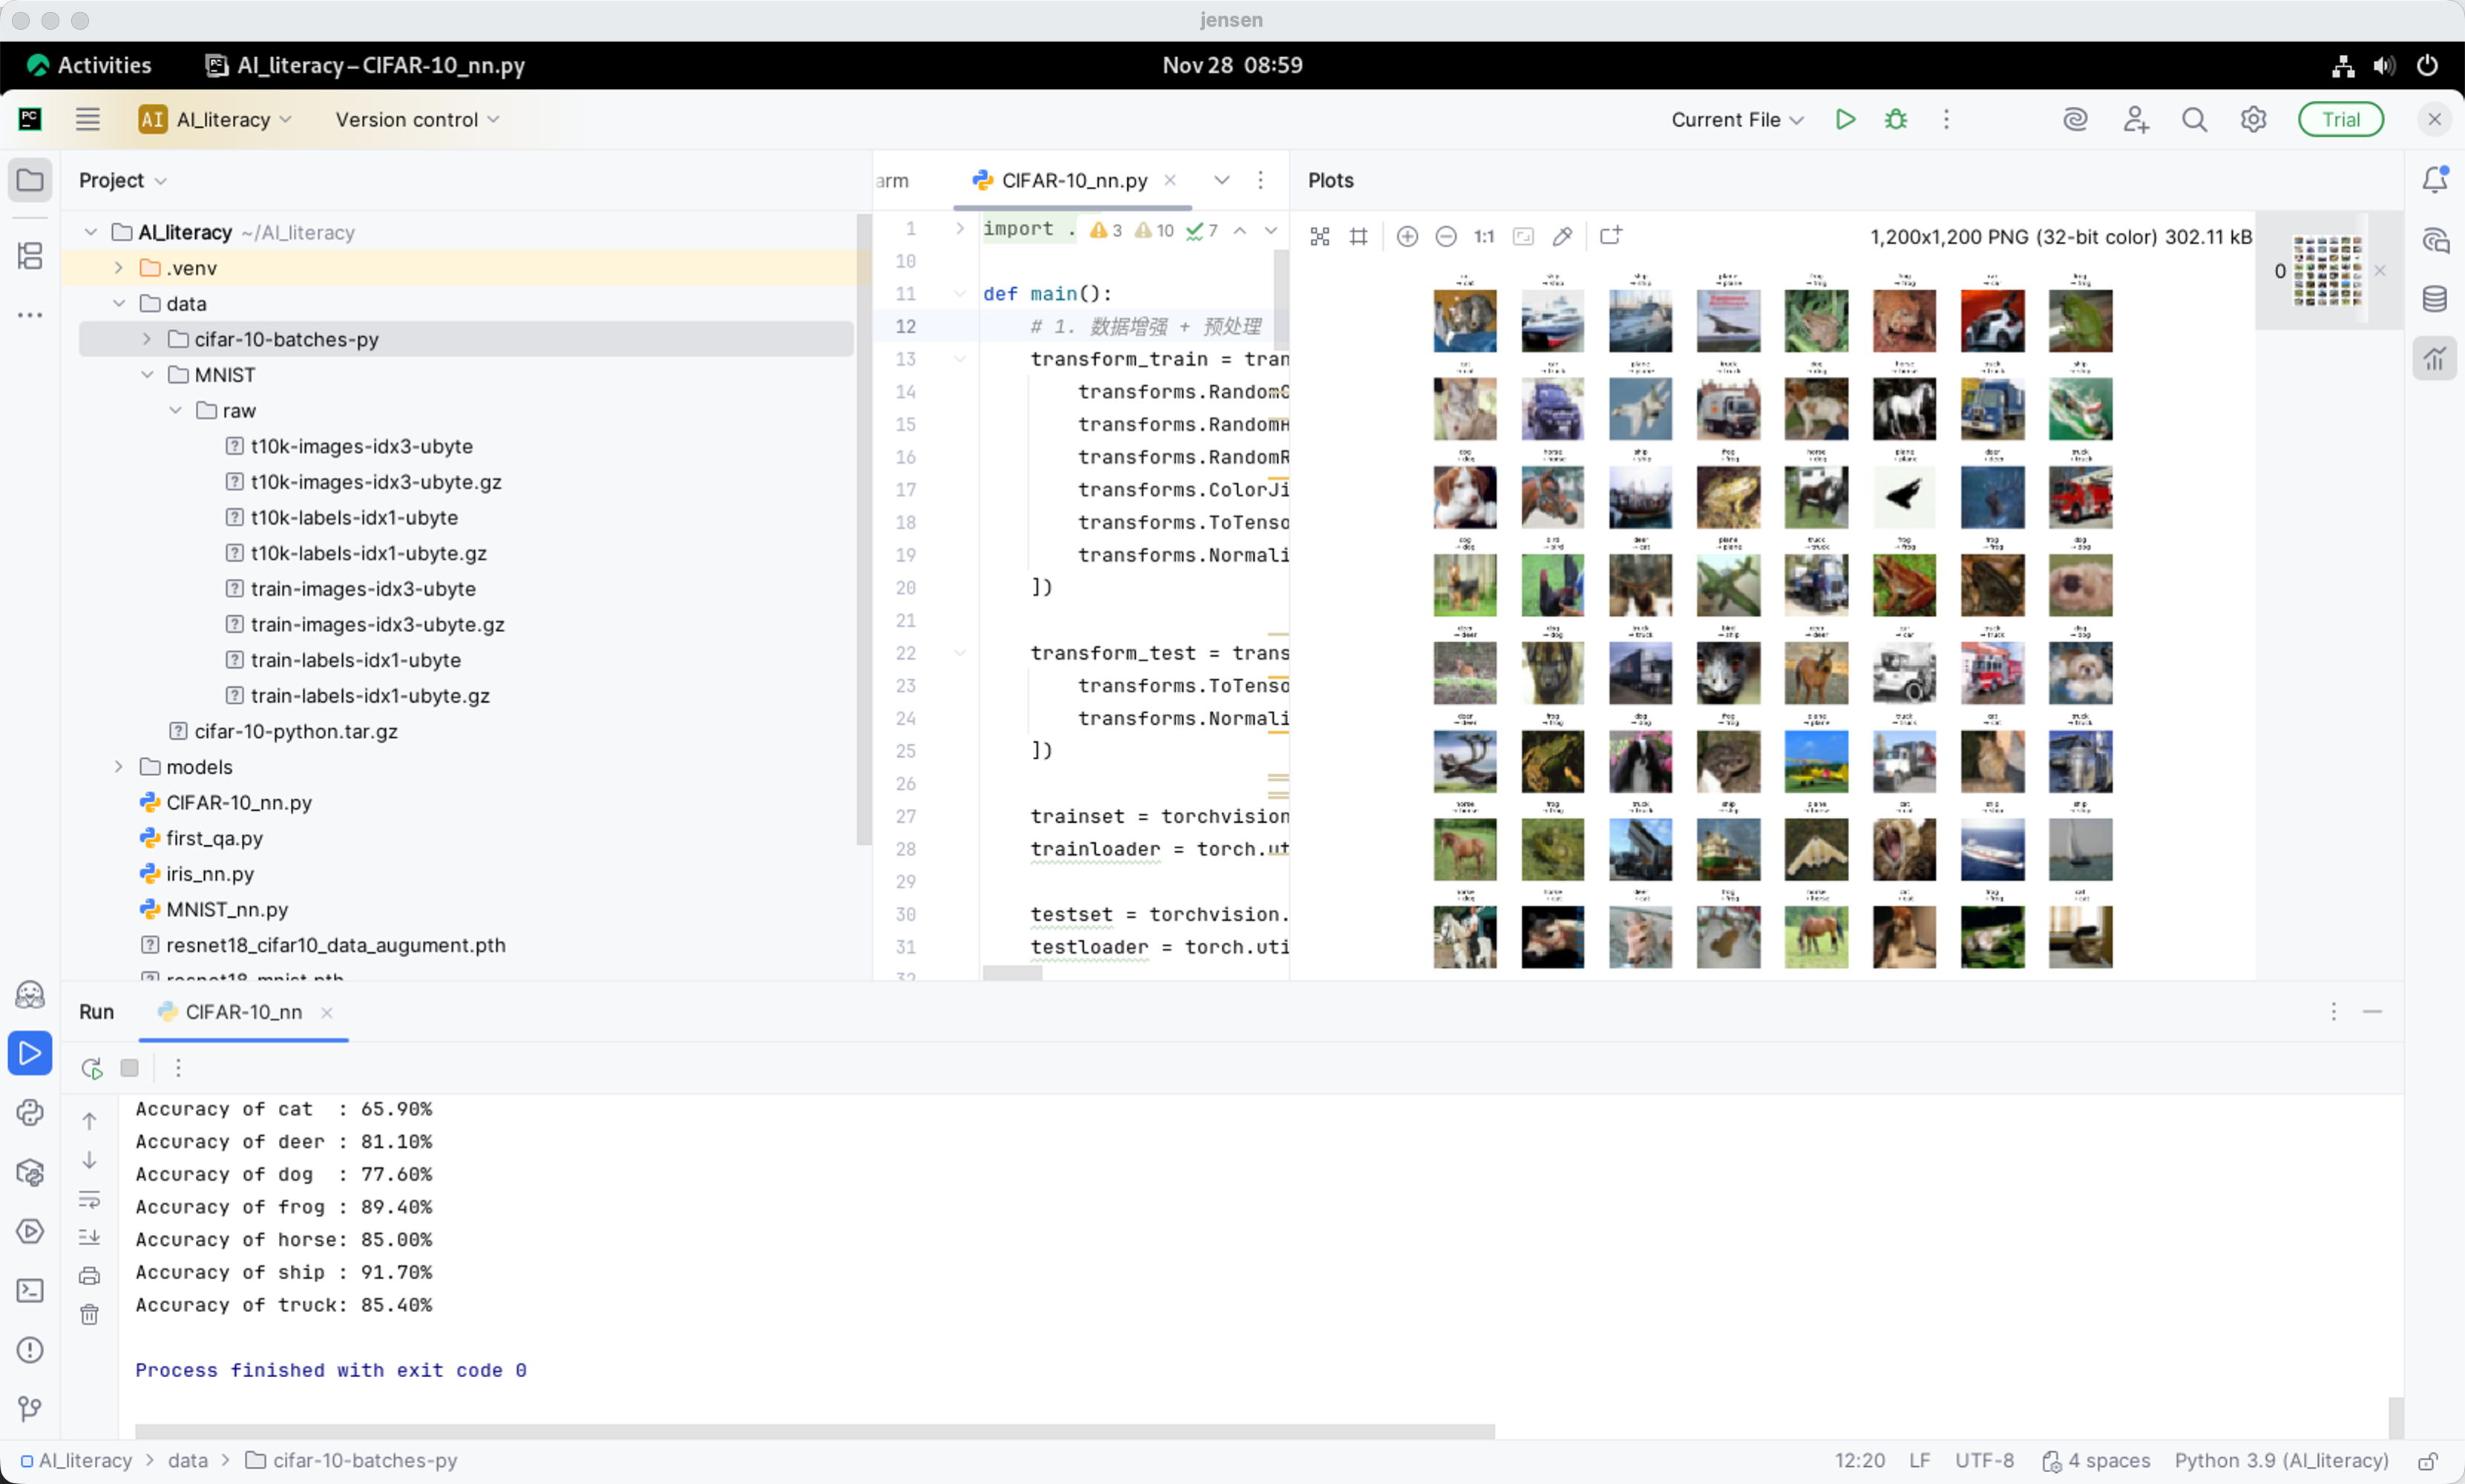Clear all Run console output with trash icon
Image resolution: width=2465 pixels, height=1484 pixels.
[x=89, y=1314]
